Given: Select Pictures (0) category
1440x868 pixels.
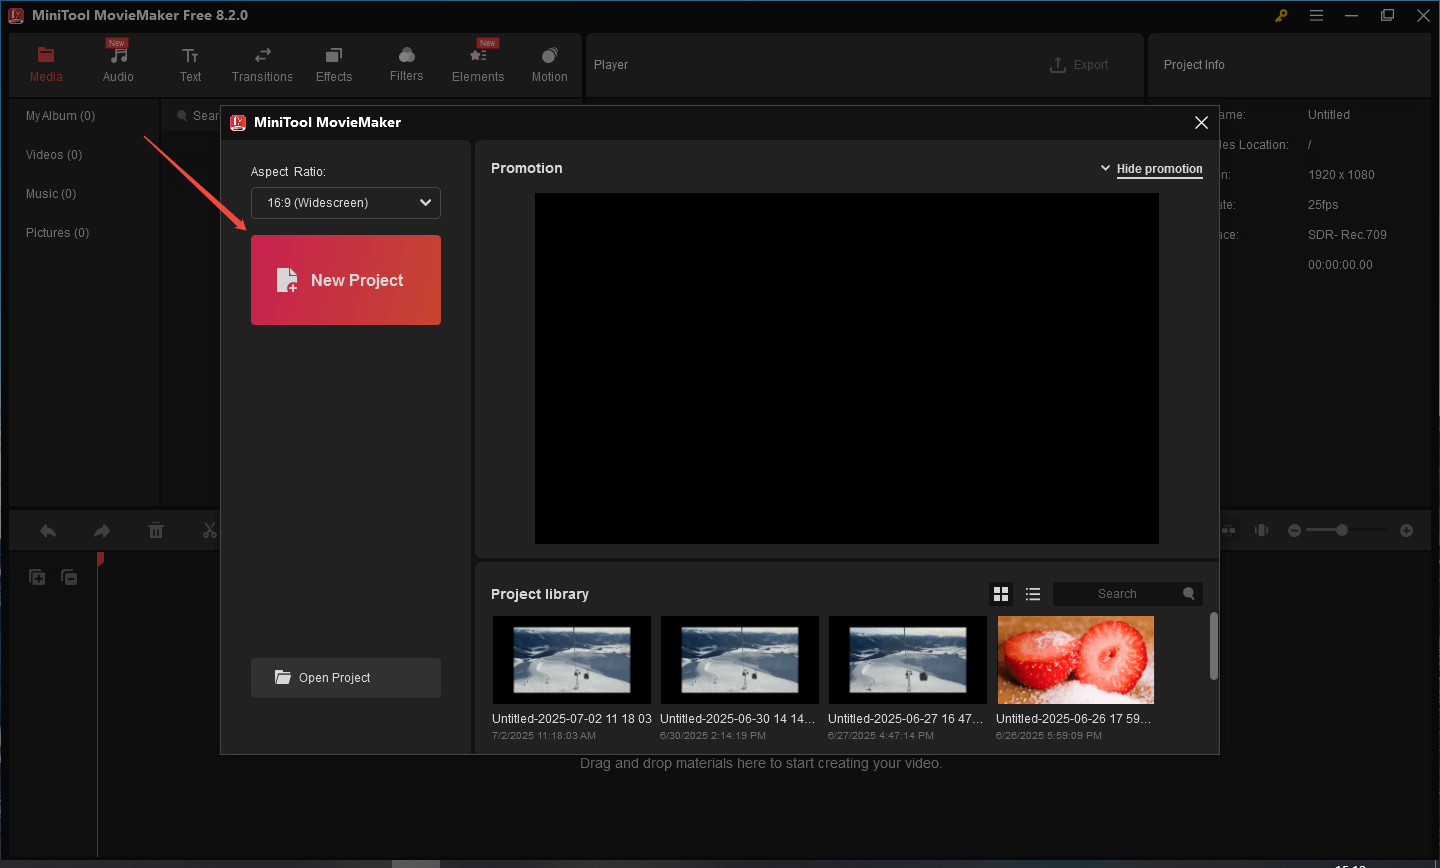Looking at the screenshot, I should pos(57,233).
